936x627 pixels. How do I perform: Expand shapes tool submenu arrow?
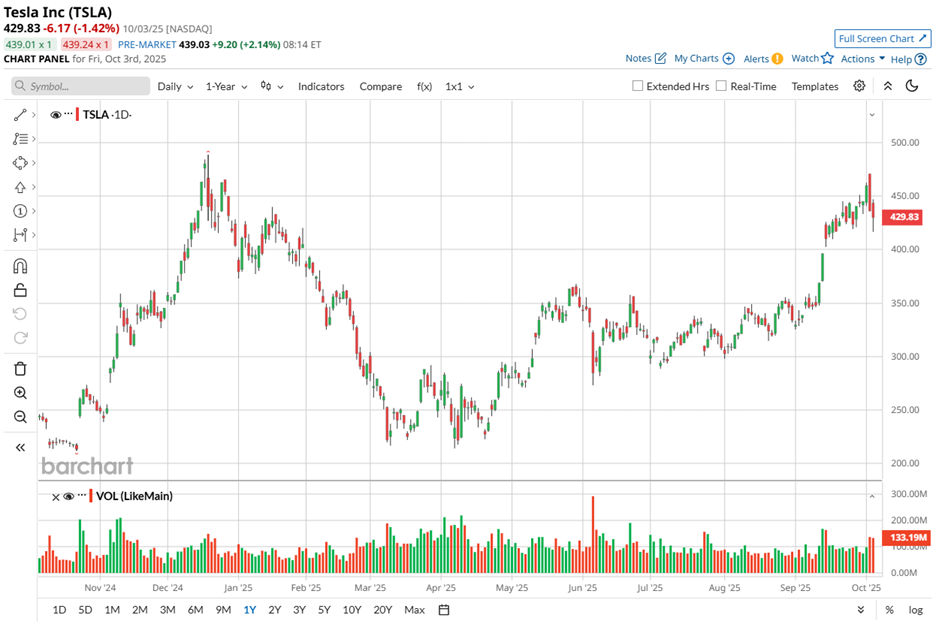pos(33,163)
